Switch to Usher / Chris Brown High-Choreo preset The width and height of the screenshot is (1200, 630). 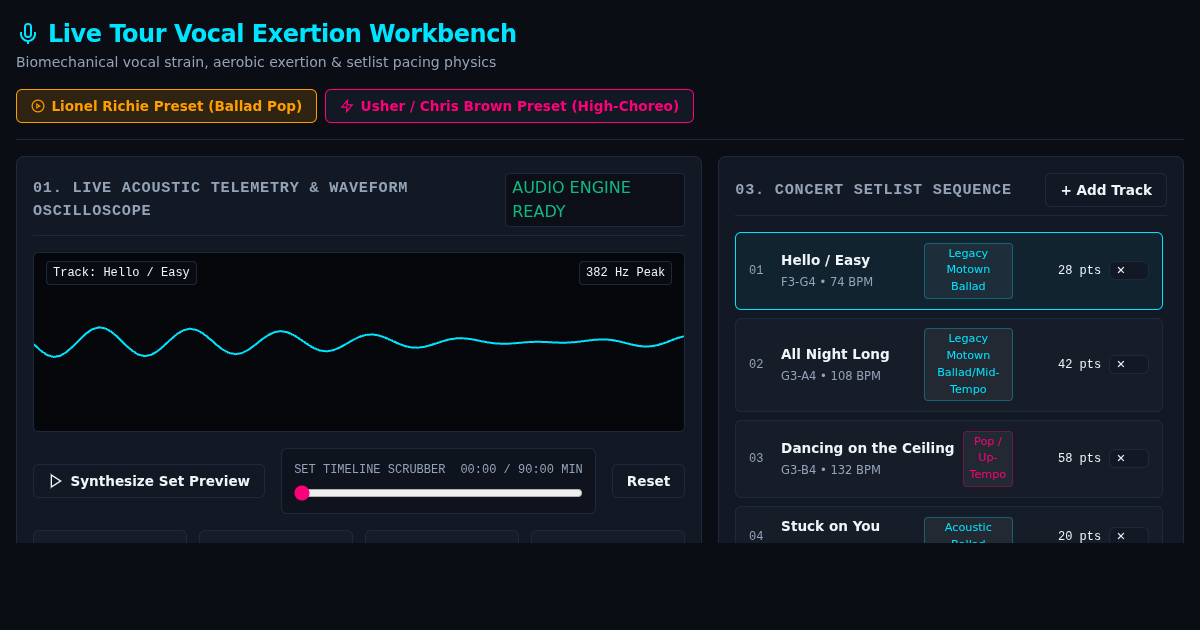509,106
